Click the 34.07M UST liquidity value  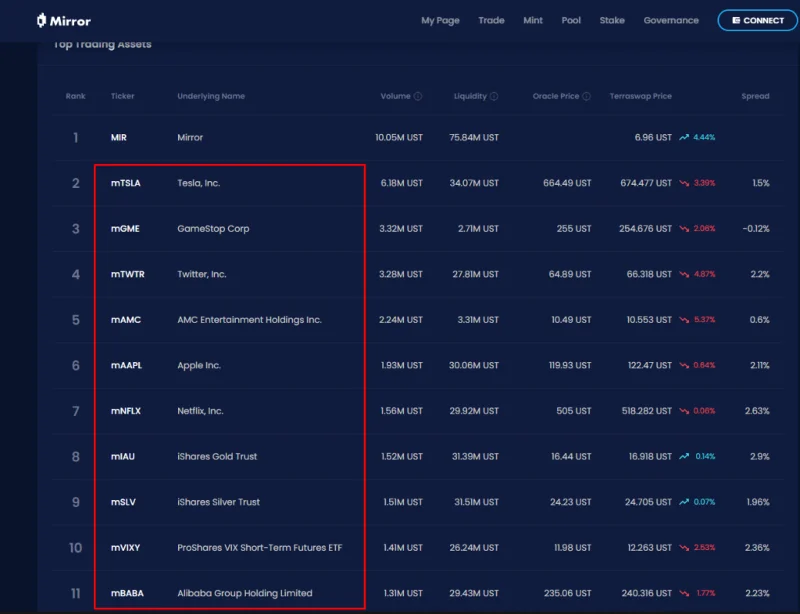[x=474, y=183]
